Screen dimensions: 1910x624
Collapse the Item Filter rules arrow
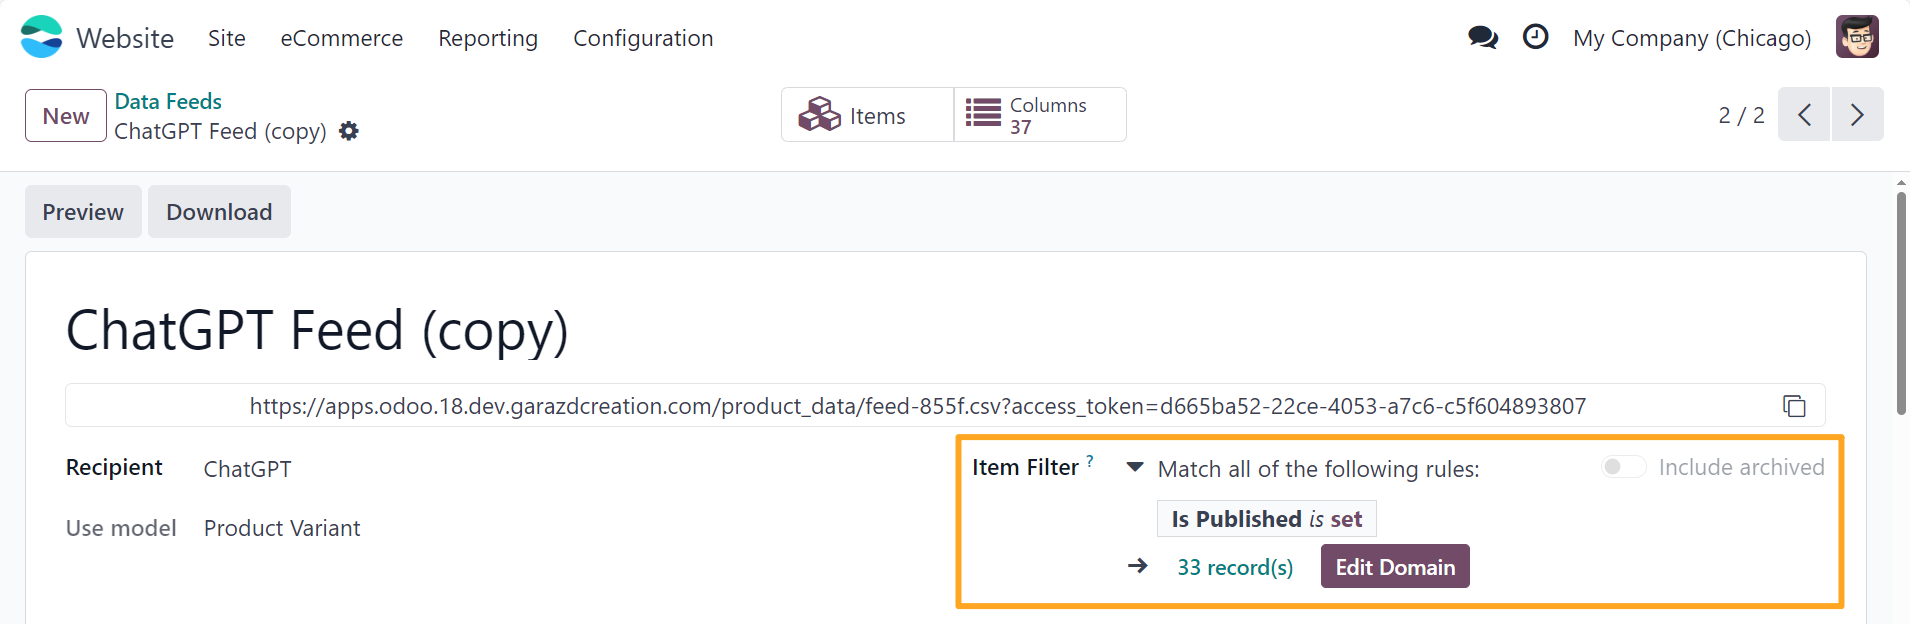pyautogui.click(x=1136, y=466)
